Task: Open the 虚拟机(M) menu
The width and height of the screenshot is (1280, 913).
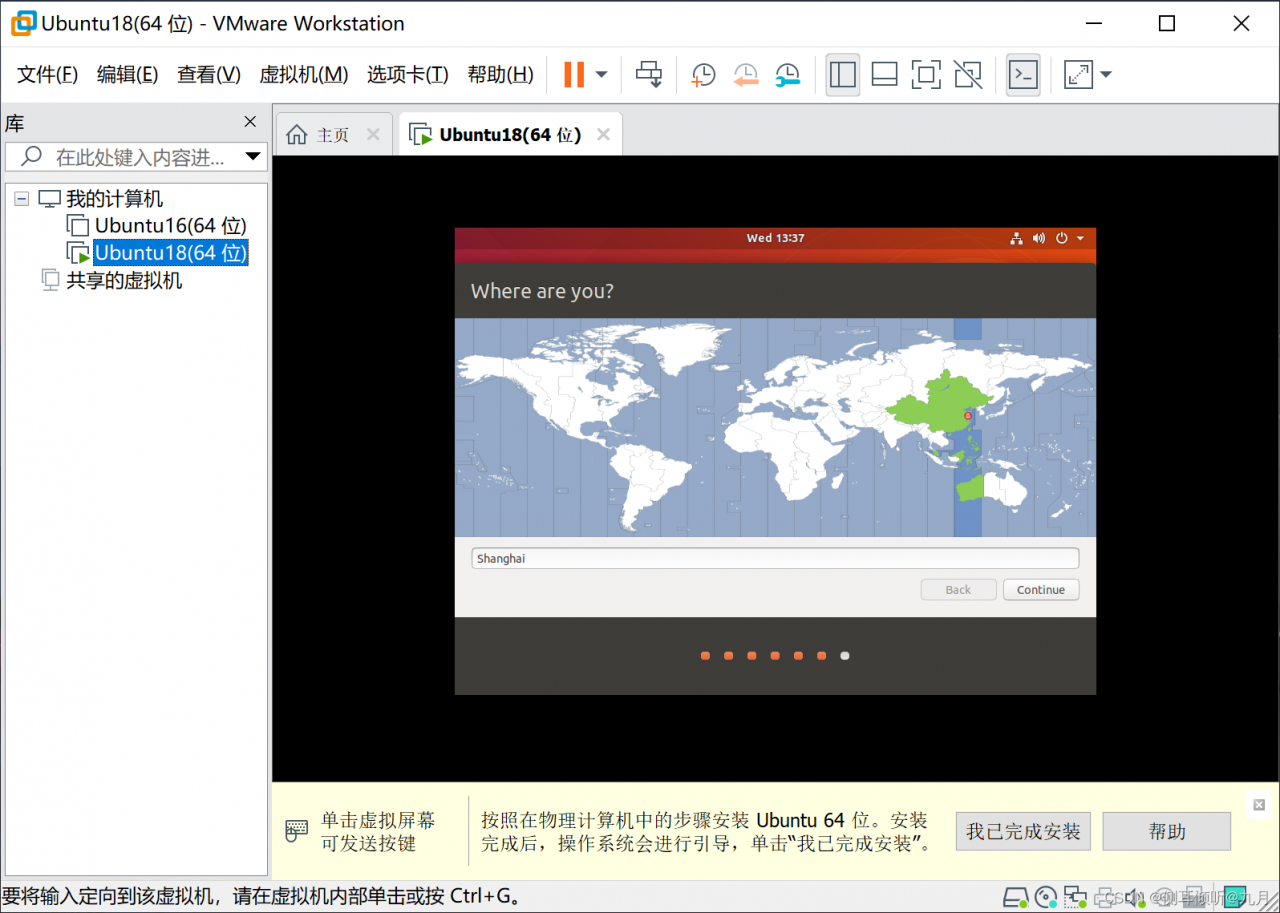Action: [x=304, y=75]
